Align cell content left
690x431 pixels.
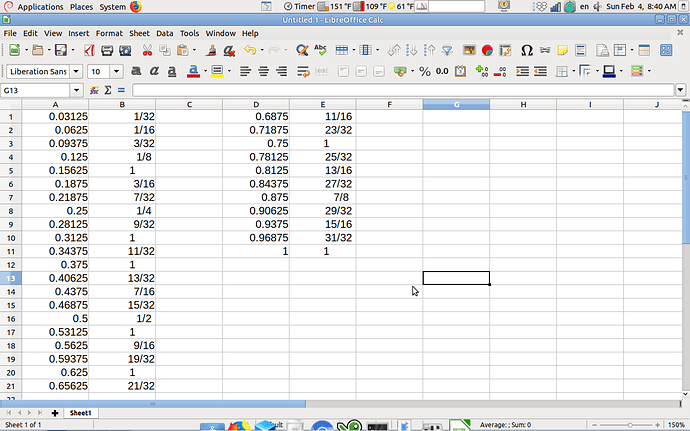[x=245, y=71]
